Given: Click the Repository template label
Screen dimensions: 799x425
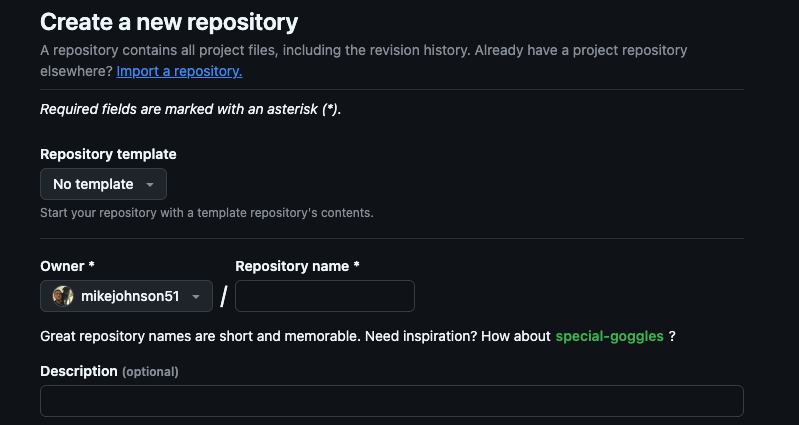Looking at the screenshot, I should (109, 154).
